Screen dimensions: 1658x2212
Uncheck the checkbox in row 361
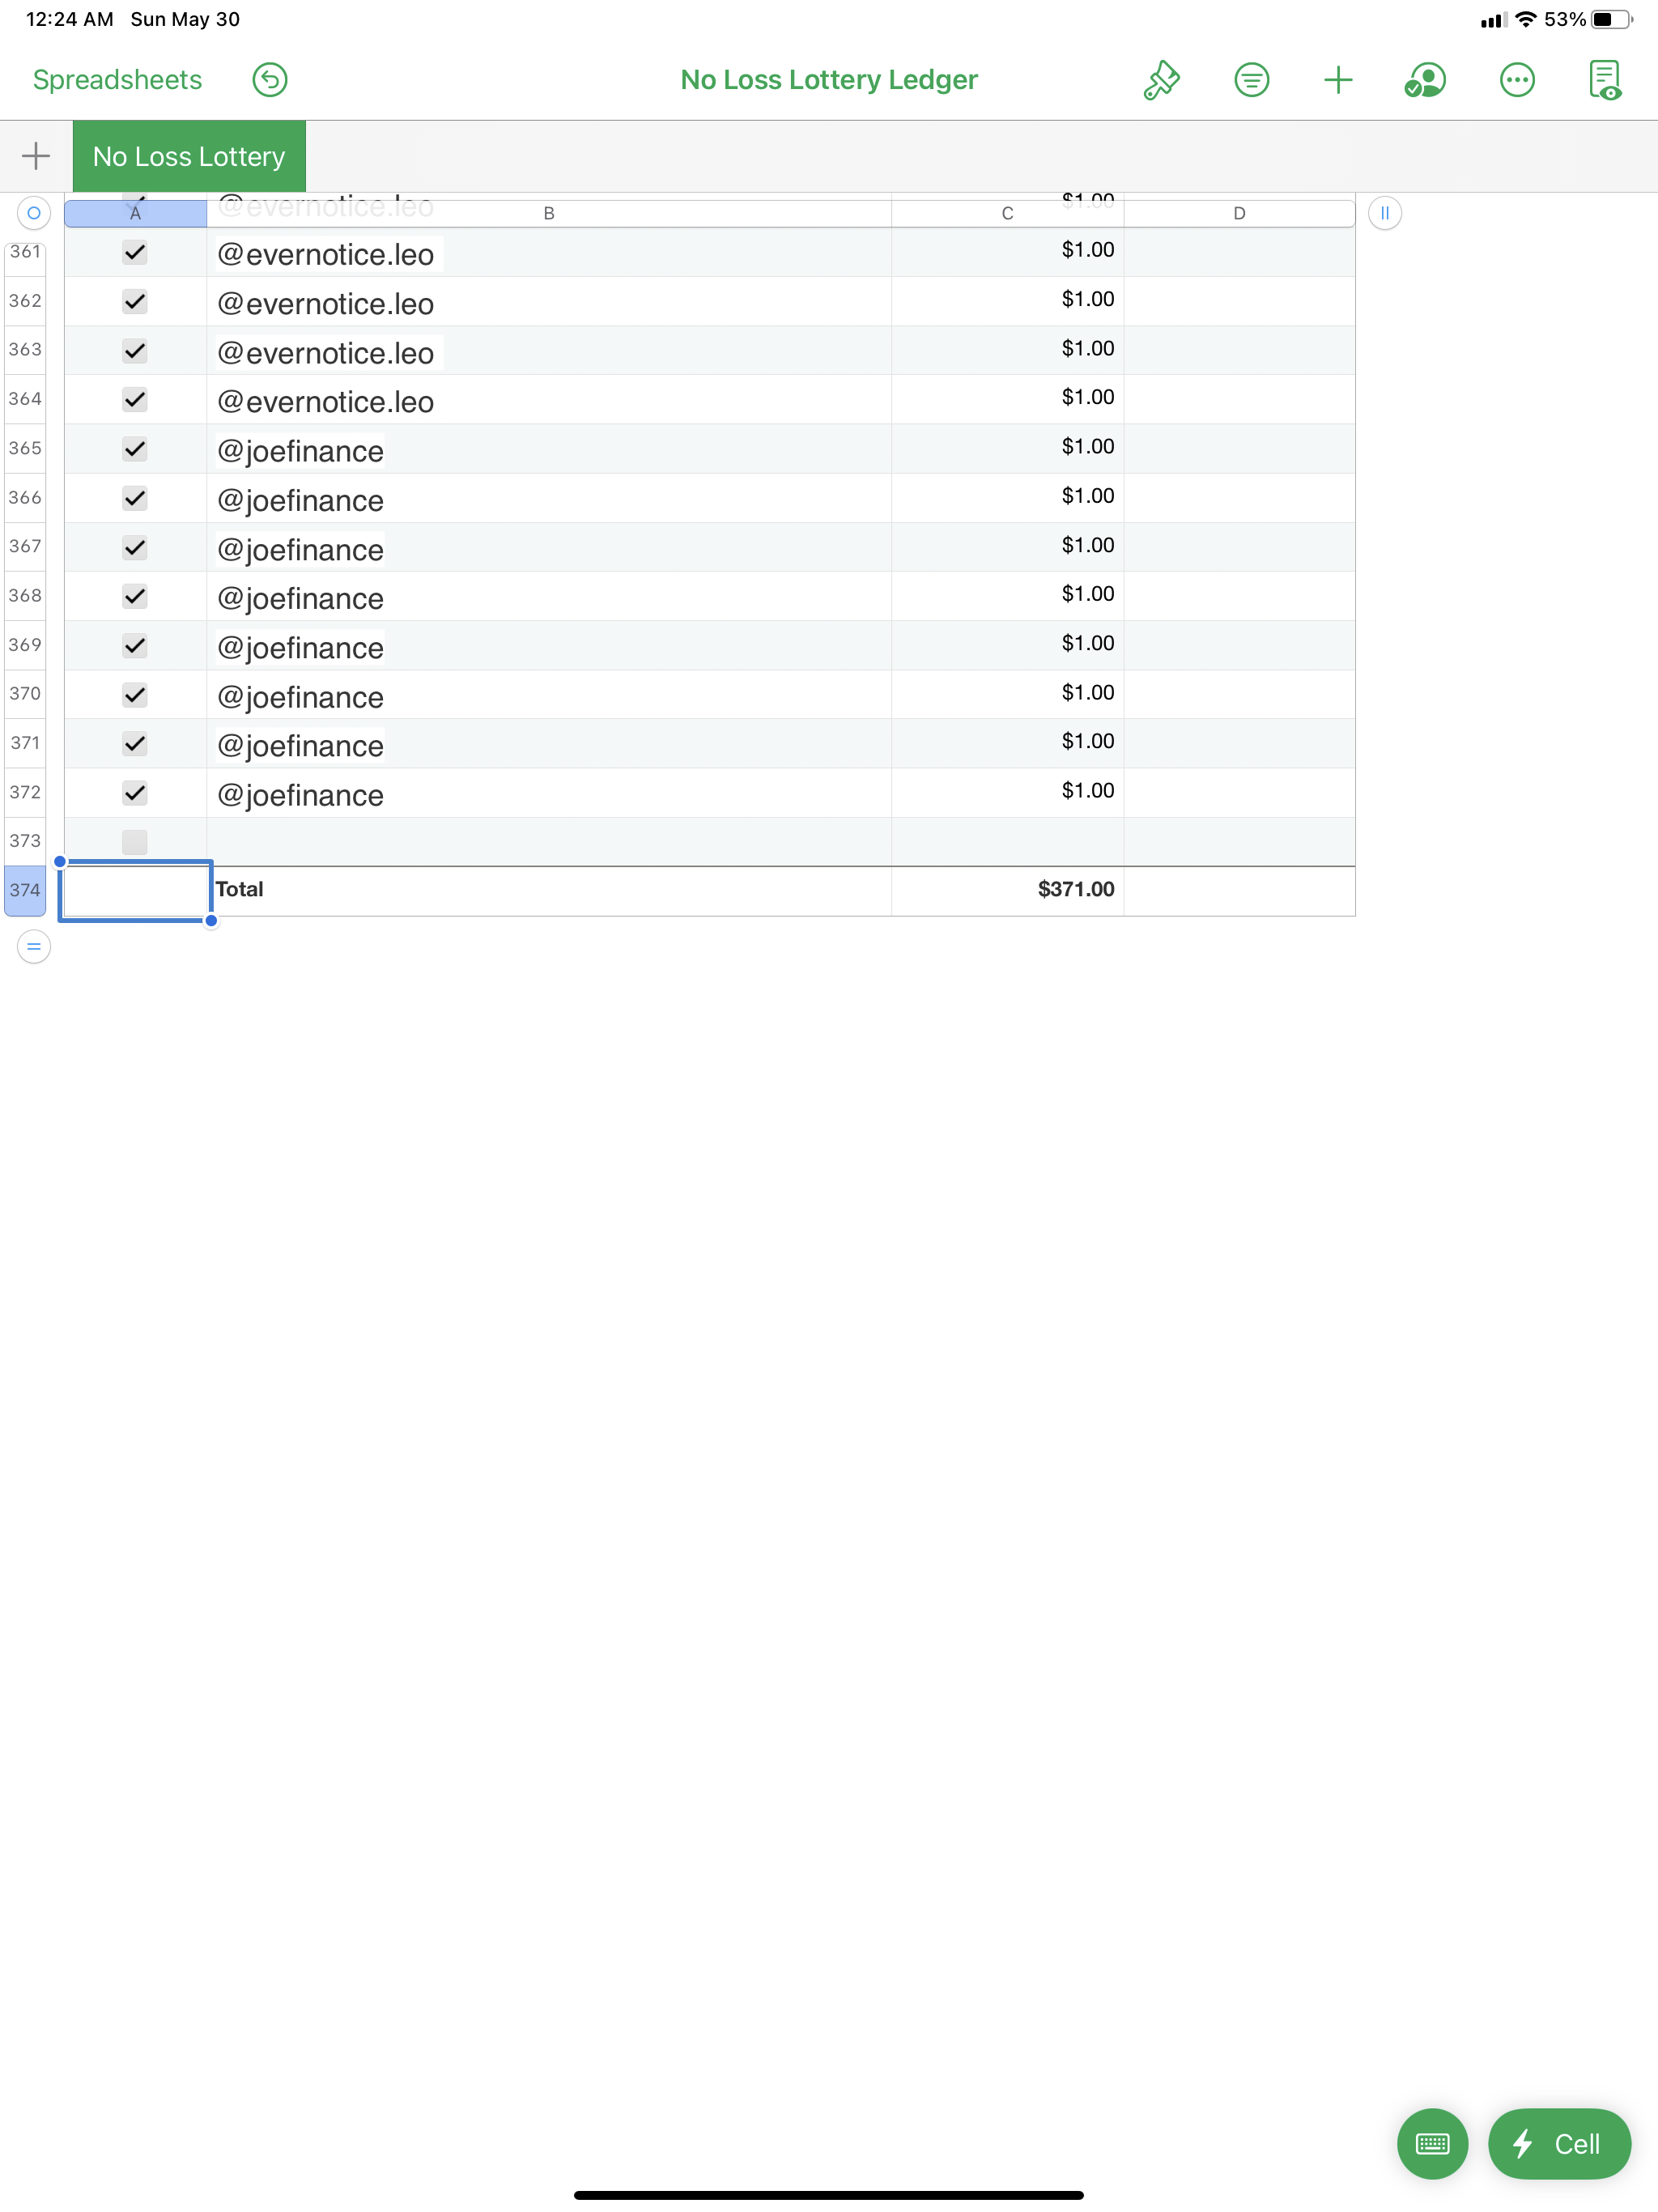(135, 252)
